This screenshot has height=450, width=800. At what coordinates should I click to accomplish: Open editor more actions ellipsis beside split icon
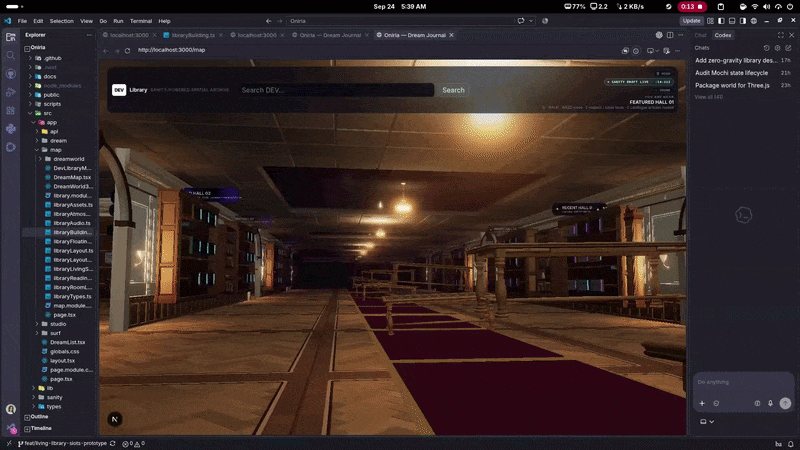[681, 35]
